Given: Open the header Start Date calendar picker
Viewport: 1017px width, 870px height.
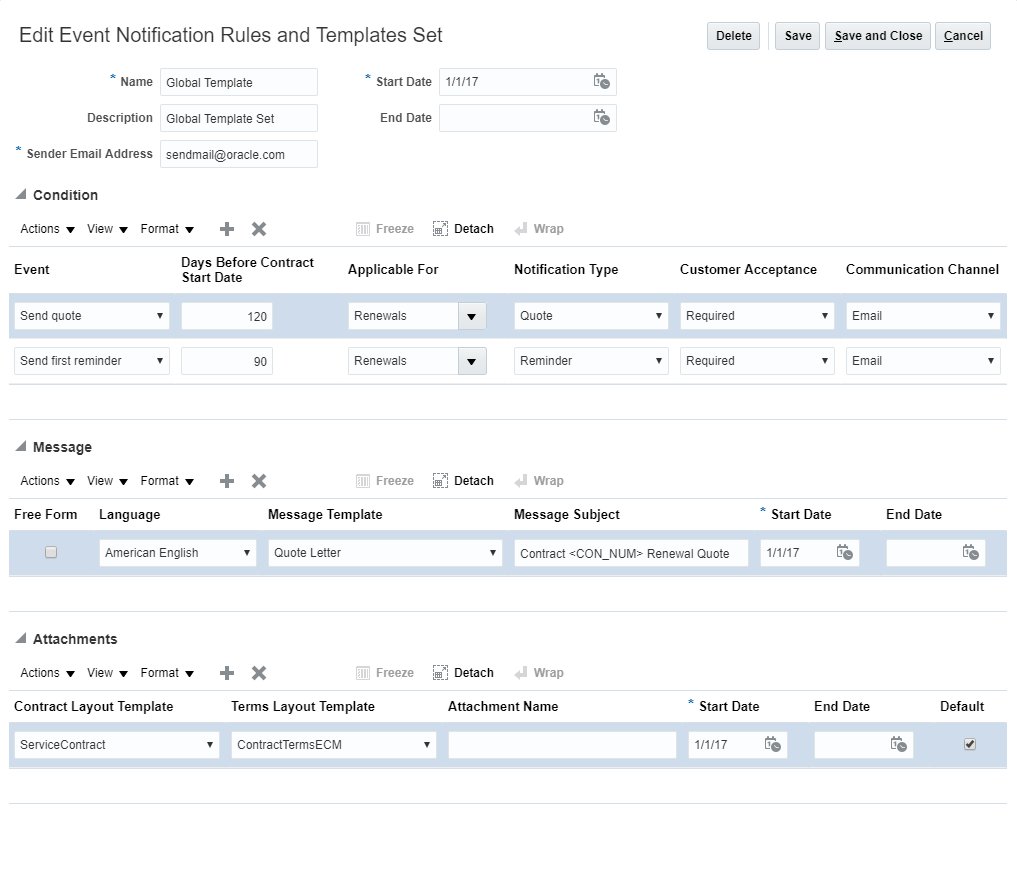Looking at the screenshot, I should (x=601, y=82).
